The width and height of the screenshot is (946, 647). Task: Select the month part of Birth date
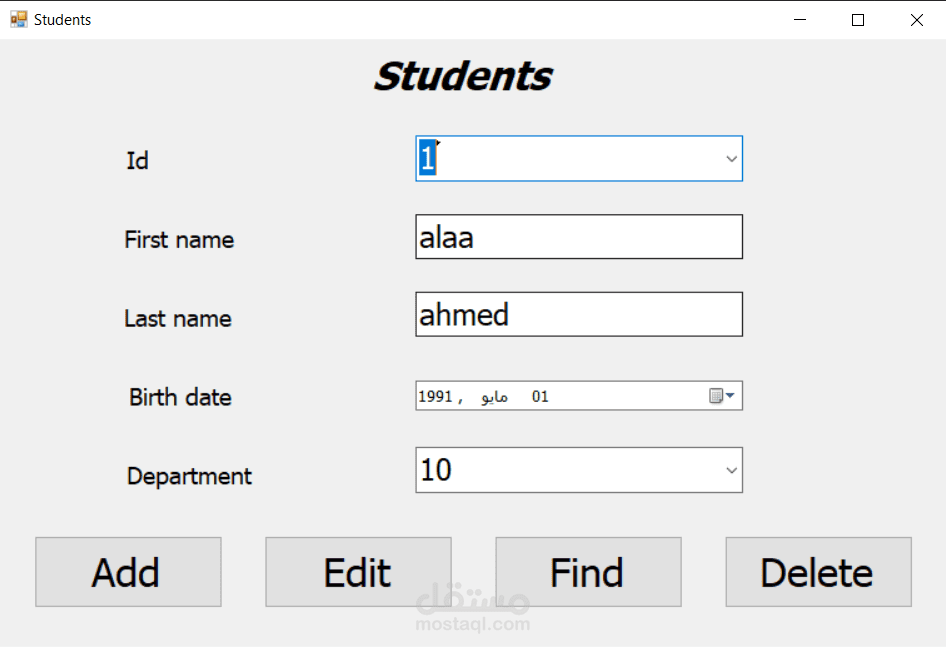point(494,397)
